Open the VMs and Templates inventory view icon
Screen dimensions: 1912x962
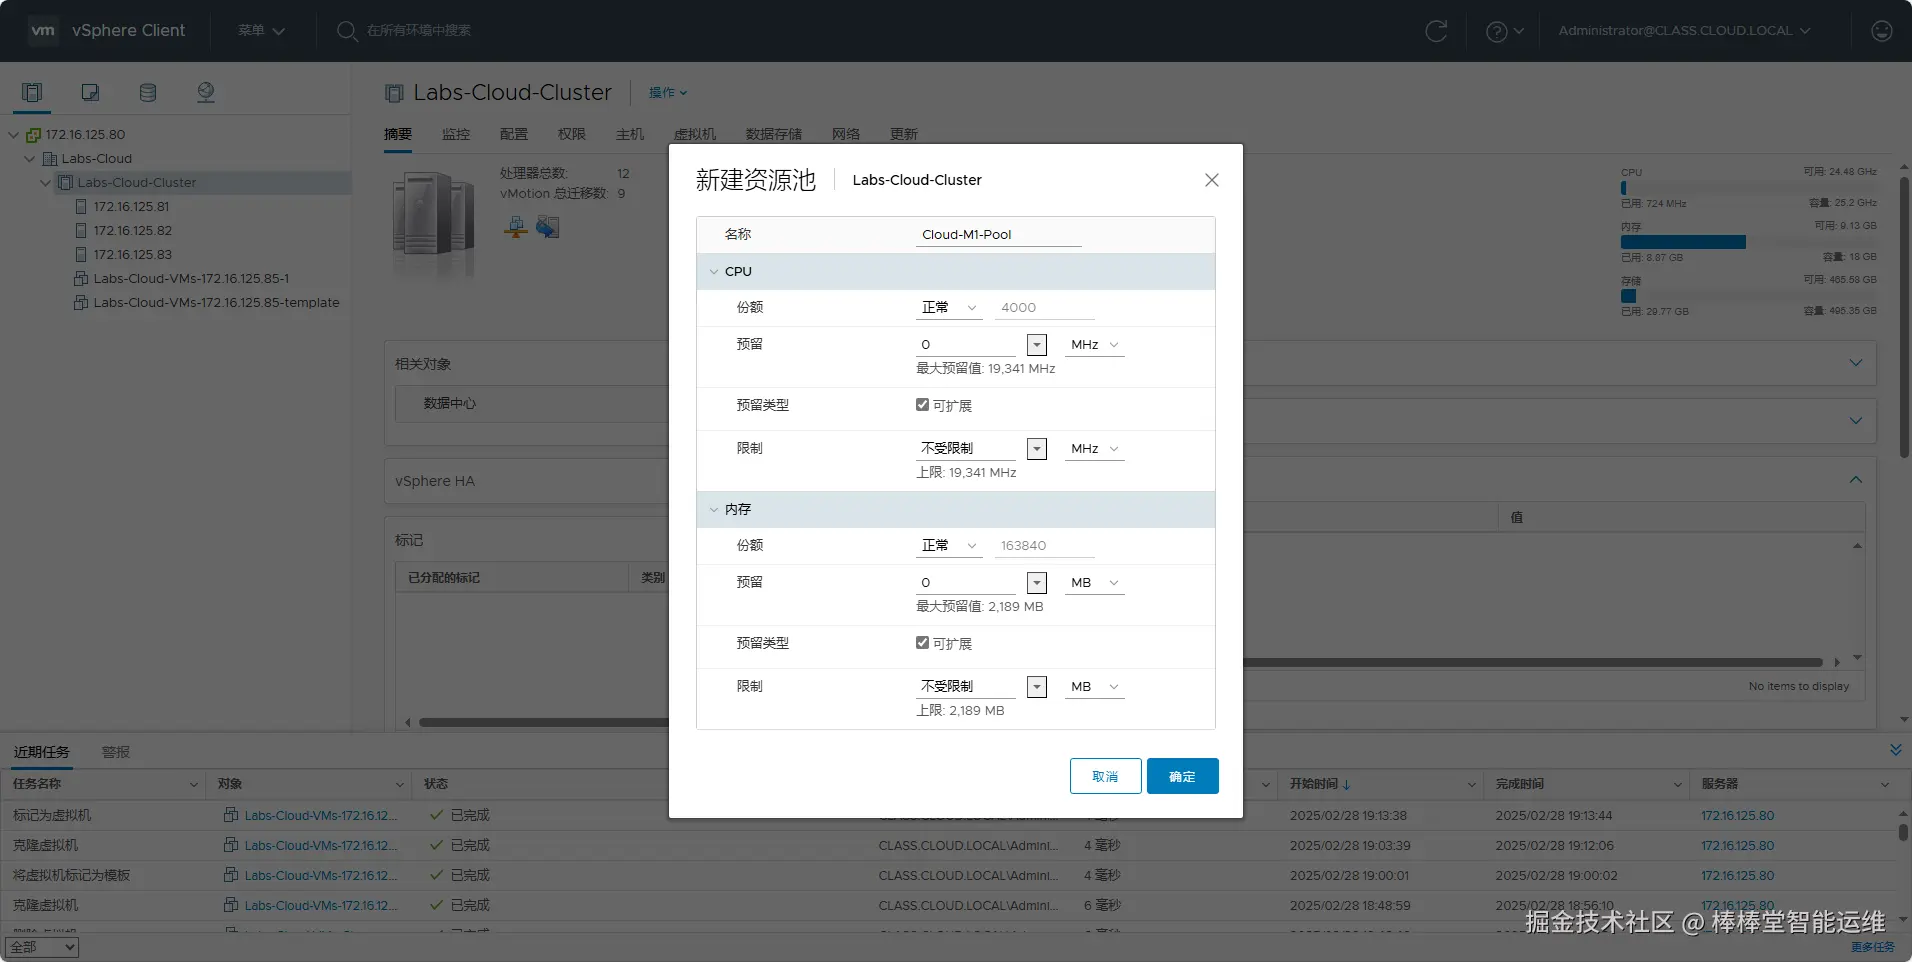pyautogui.click(x=90, y=93)
